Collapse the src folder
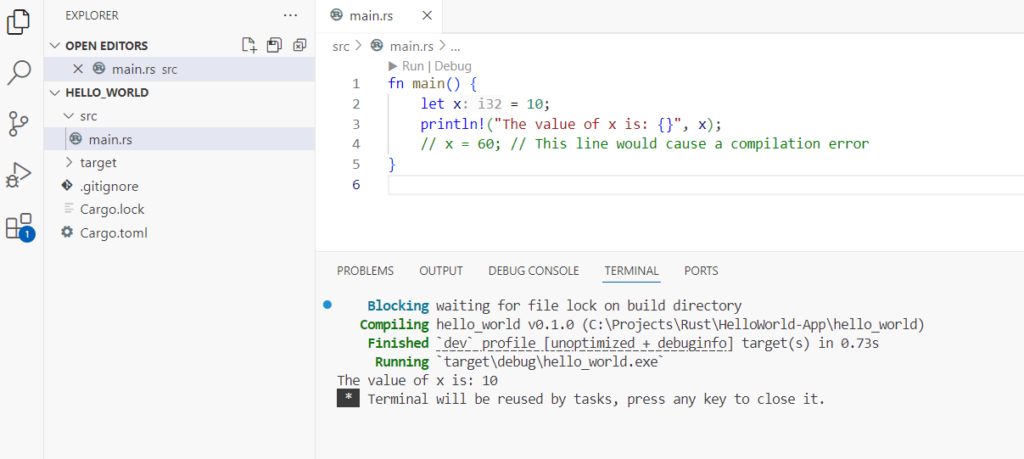 pos(69,116)
